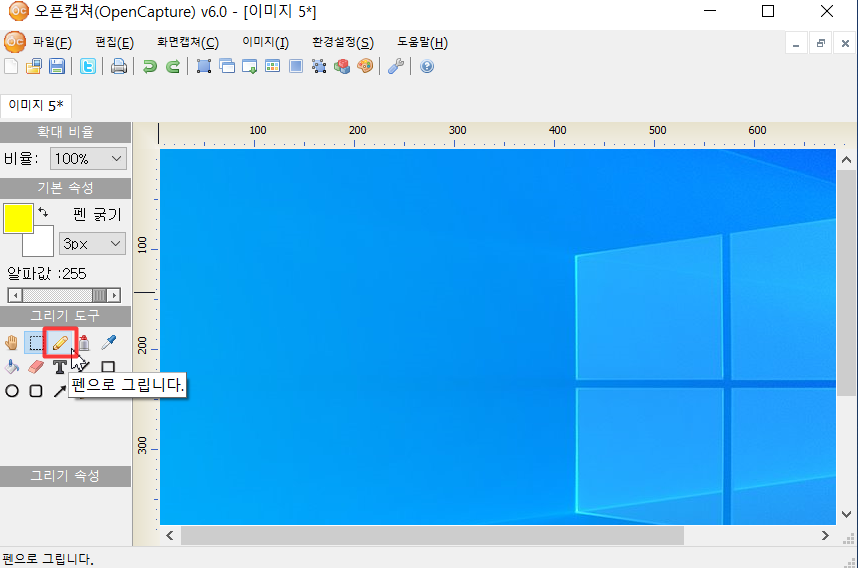Screen dimensions: 858x568
Task: Open the 환경설정(S) menu
Action: [343, 43]
